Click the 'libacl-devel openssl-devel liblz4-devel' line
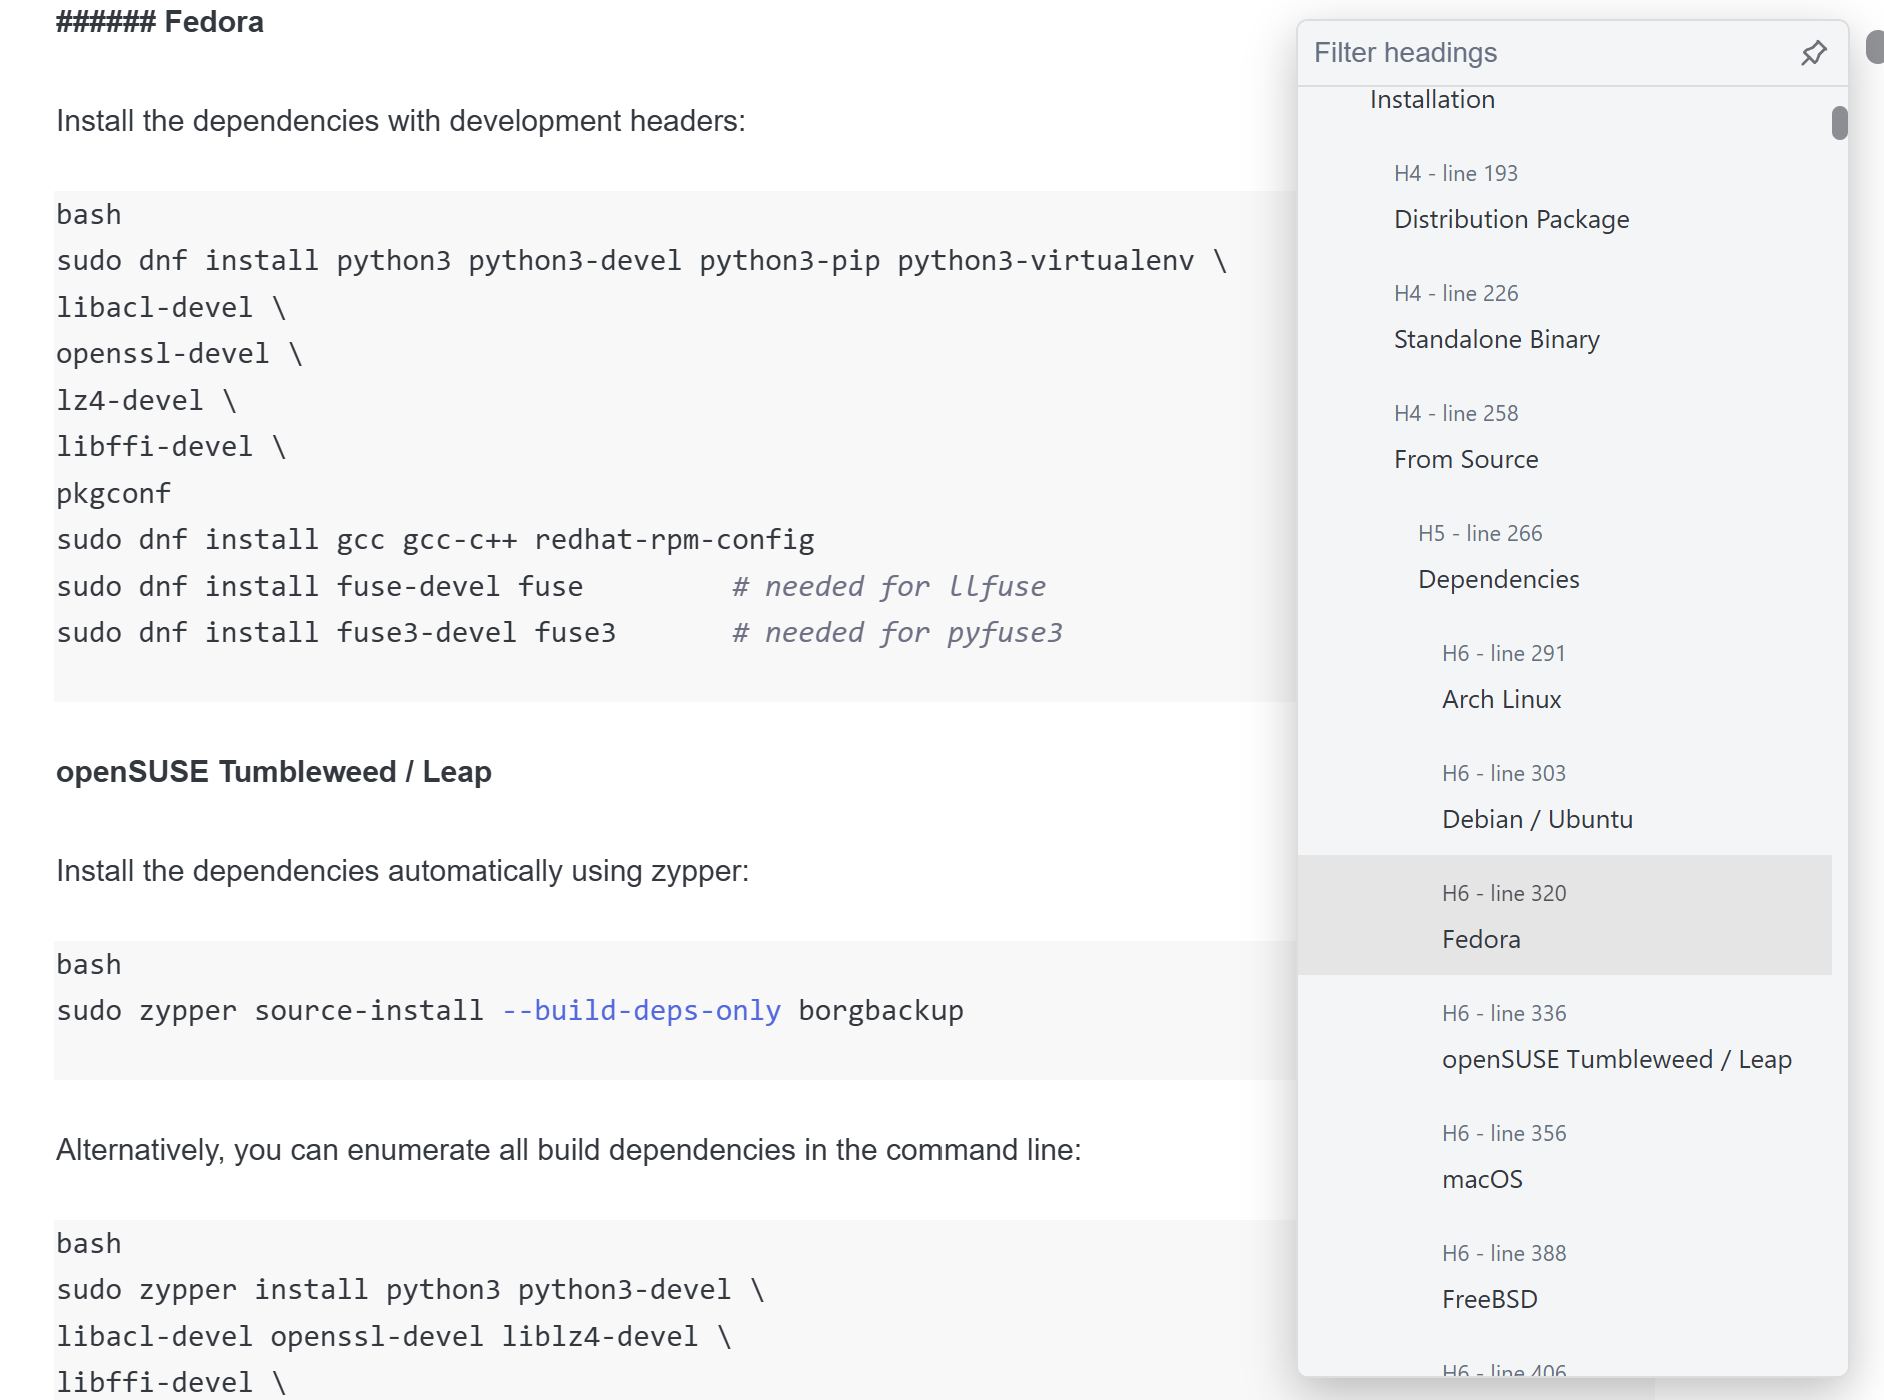This screenshot has height=1400, width=1884. click(x=394, y=1337)
